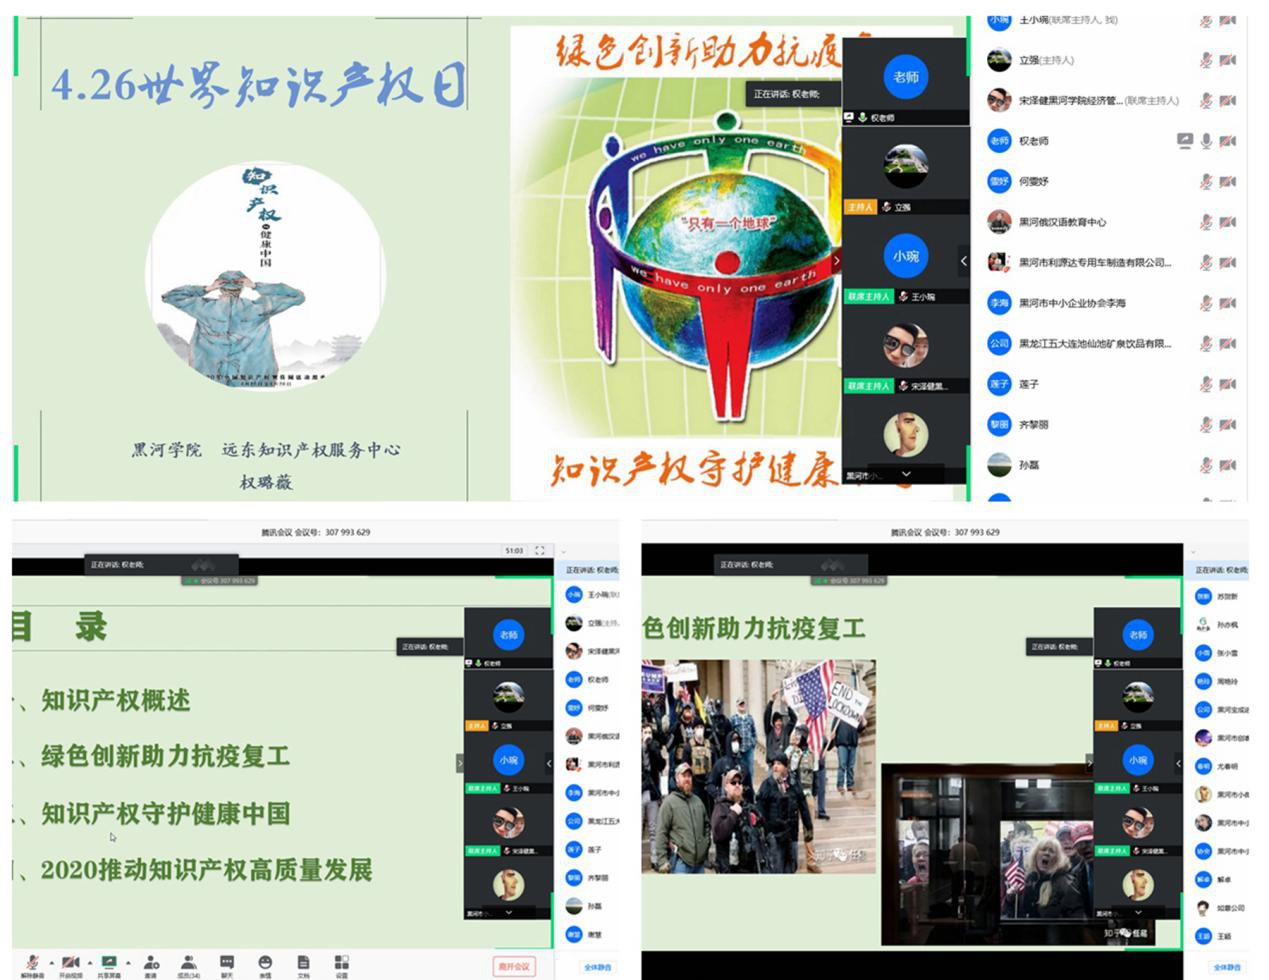Open the documents icon in toolbar

pyautogui.click(x=303, y=962)
